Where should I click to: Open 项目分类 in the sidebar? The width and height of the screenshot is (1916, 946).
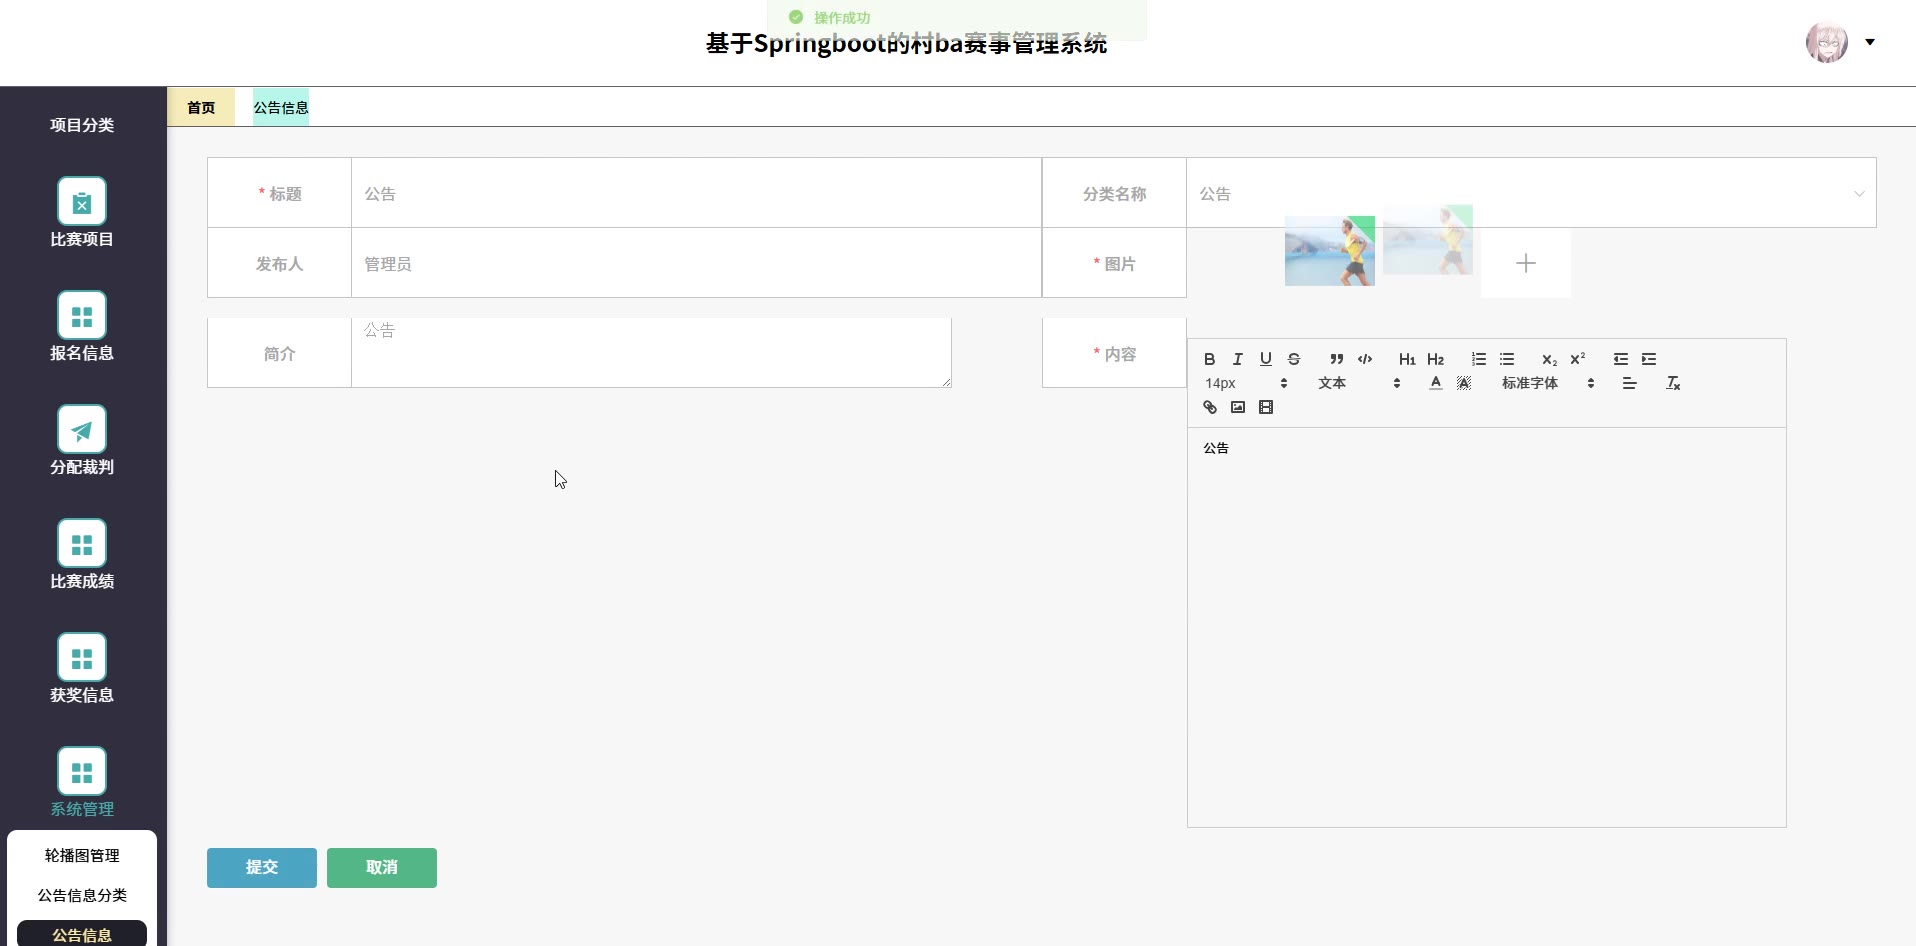82,125
